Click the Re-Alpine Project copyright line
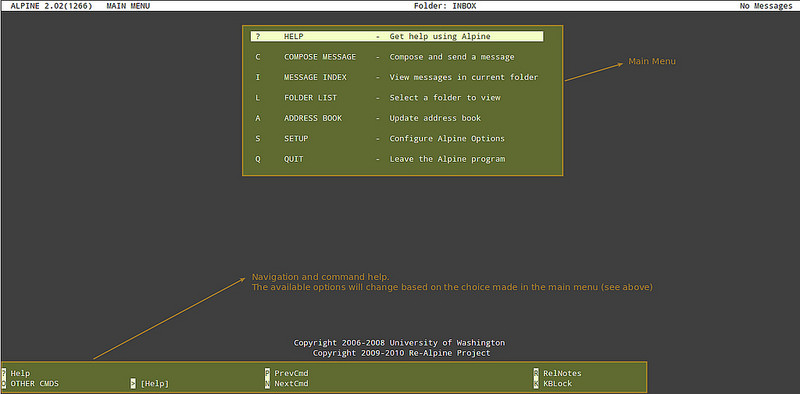Image resolution: width=800 pixels, height=394 pixels. [402, 353]
